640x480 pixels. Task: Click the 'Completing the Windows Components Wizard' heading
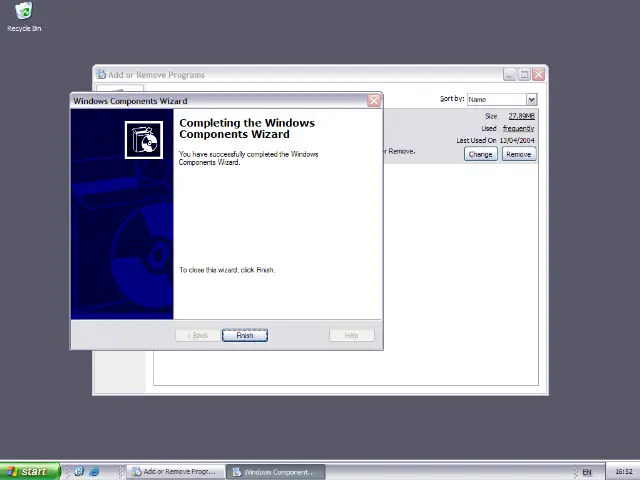(247, 129)
